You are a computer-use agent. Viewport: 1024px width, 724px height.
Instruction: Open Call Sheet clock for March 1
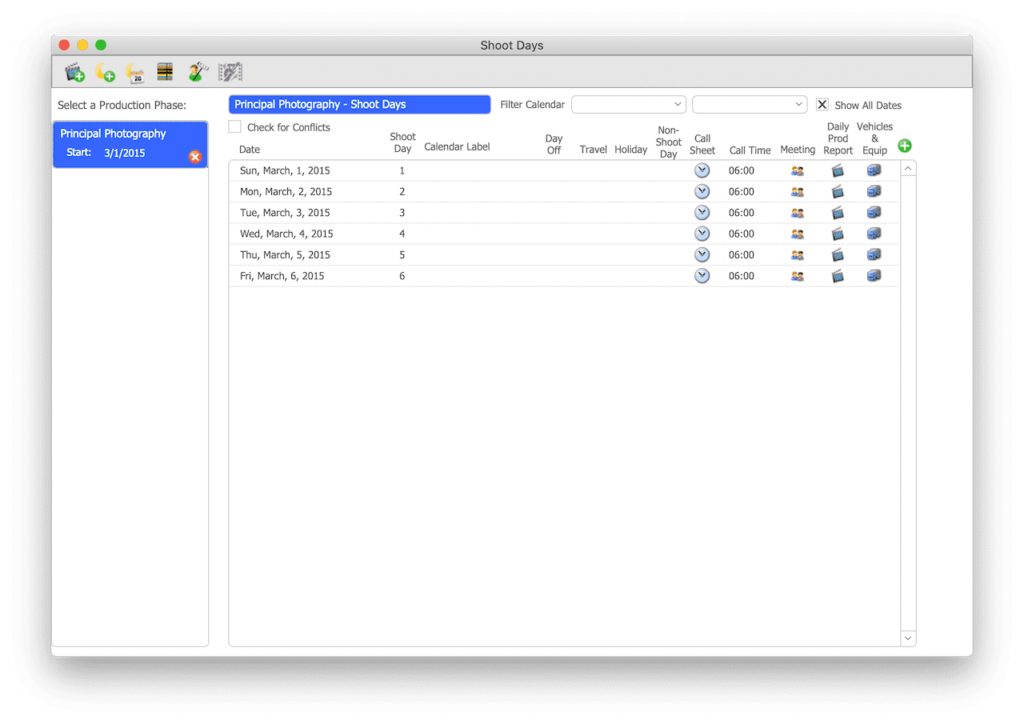pyautogui.click(x=702, y=171)
